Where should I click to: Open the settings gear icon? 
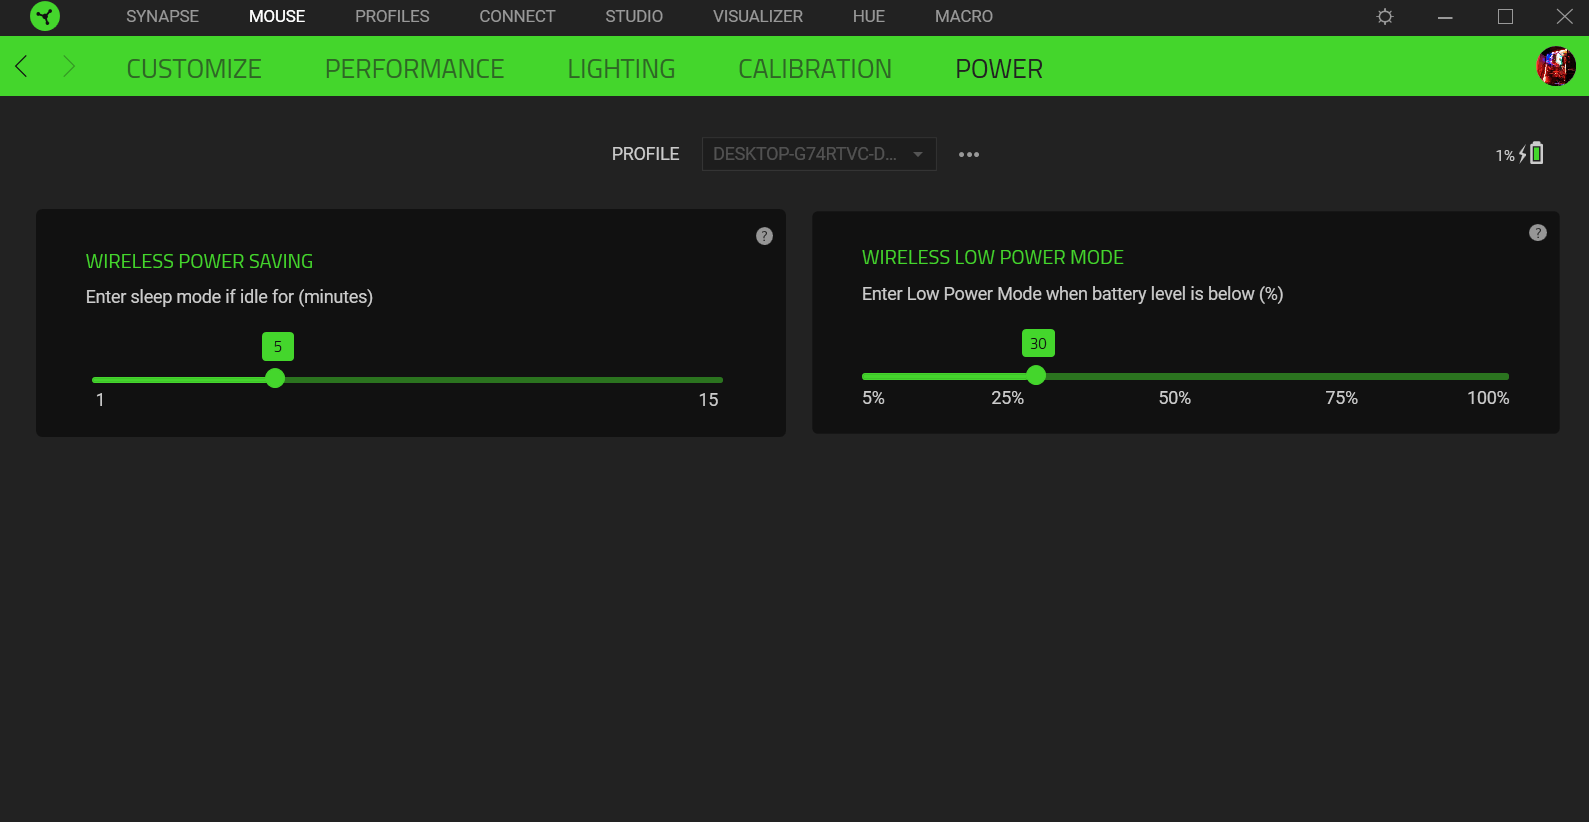[x=1385, y=17]
